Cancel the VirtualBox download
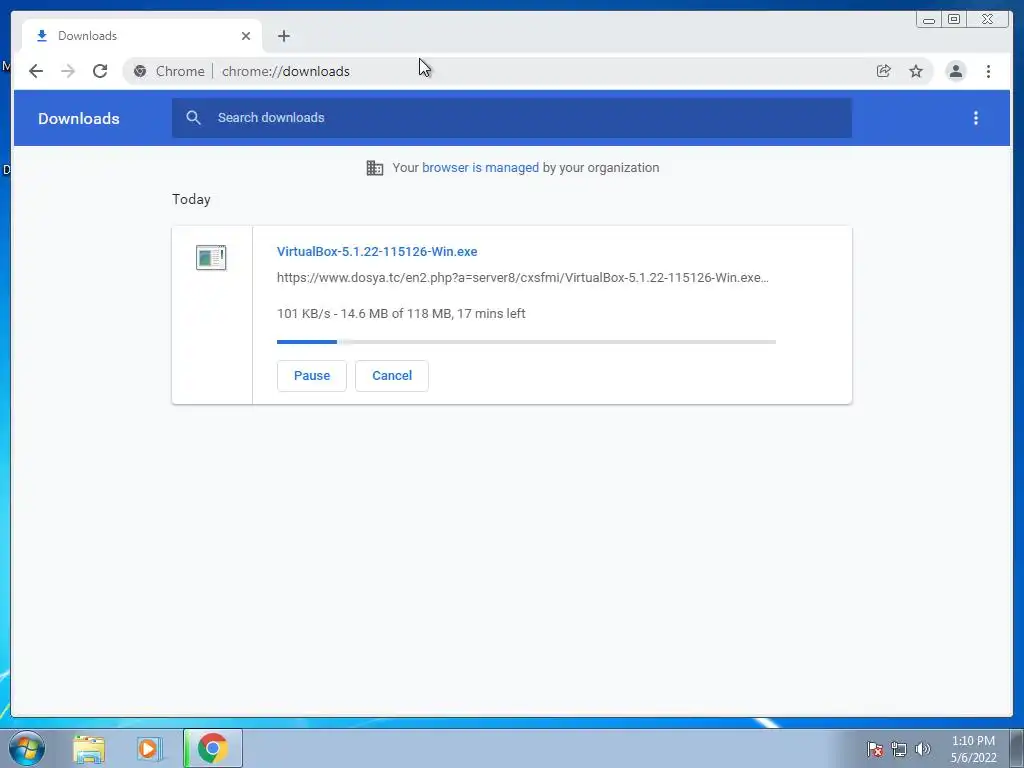The image size is (1024, 768). click(x=392, y=376)
